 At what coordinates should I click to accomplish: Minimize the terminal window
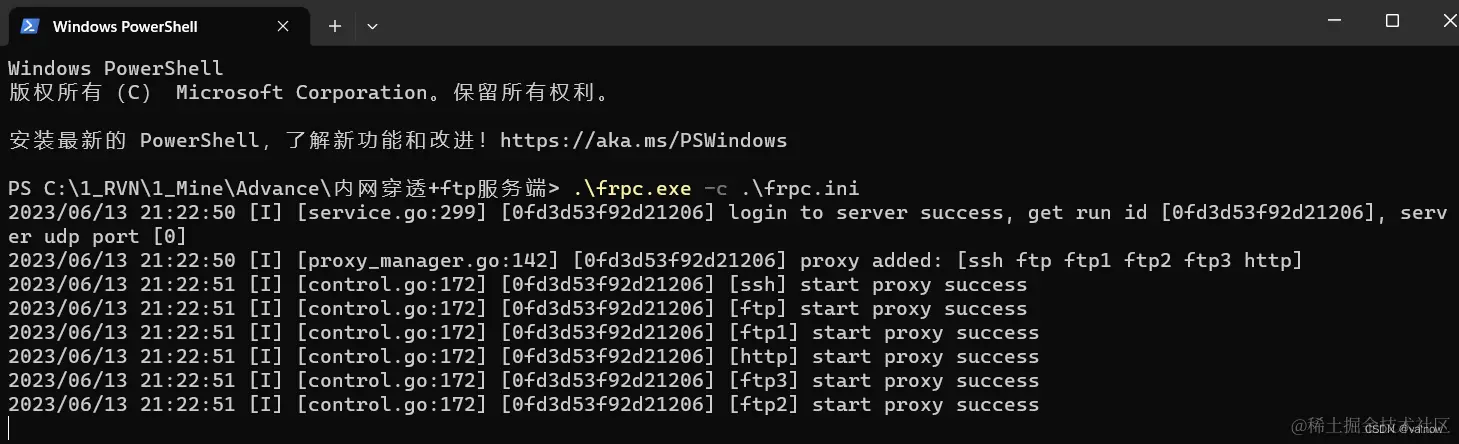(1335, 21)
